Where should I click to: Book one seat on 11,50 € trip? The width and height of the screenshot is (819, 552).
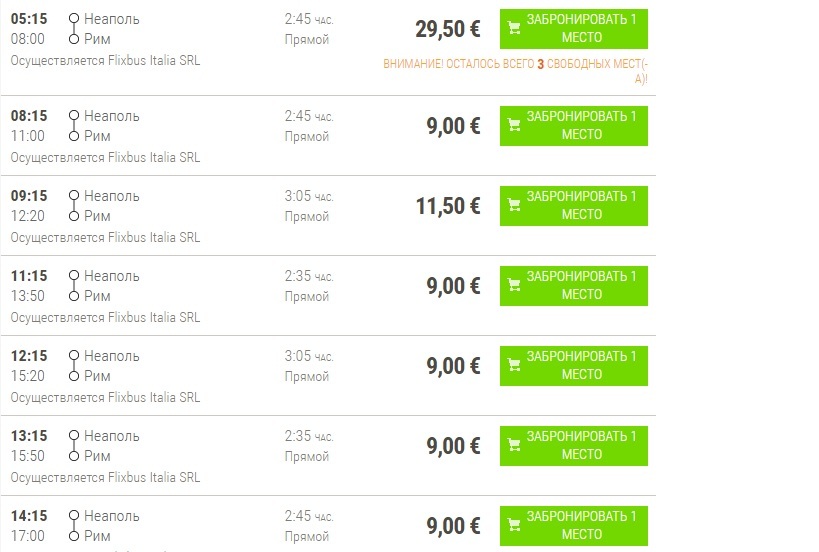coord(574,205)
